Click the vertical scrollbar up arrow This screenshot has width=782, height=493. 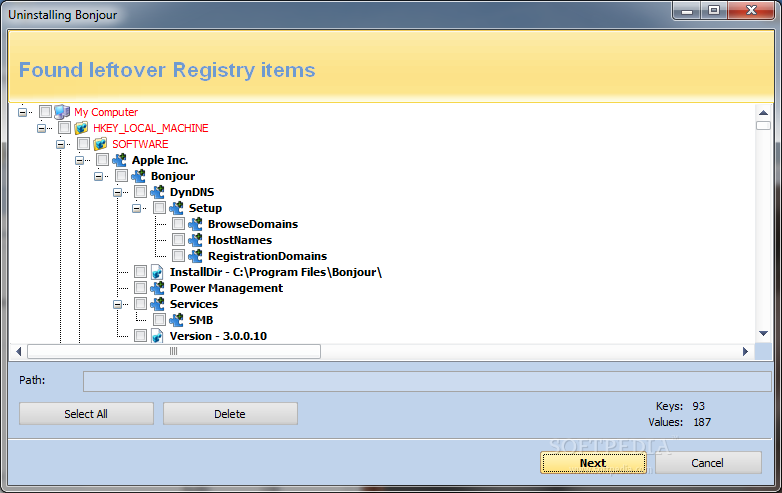click(763, 112)
